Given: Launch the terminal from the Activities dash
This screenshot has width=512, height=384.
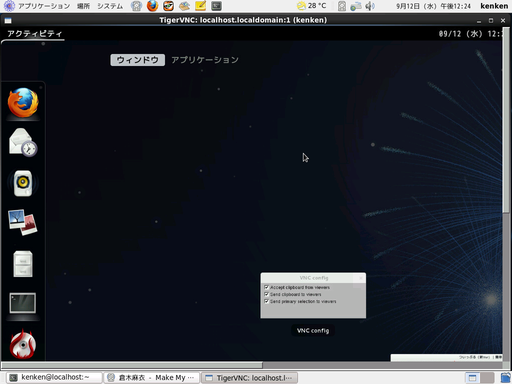Looking at the screenshot, I should (x=23, y=303).
